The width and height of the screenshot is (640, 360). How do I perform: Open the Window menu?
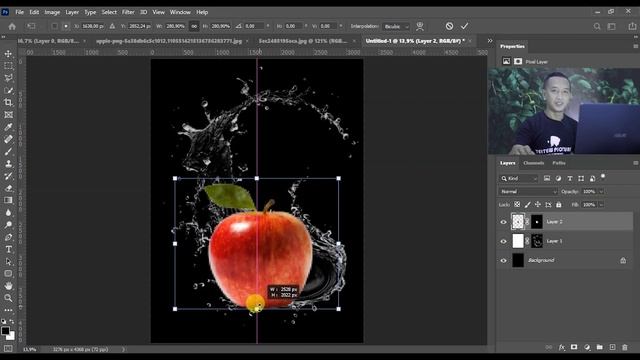[x=180, y=12]
